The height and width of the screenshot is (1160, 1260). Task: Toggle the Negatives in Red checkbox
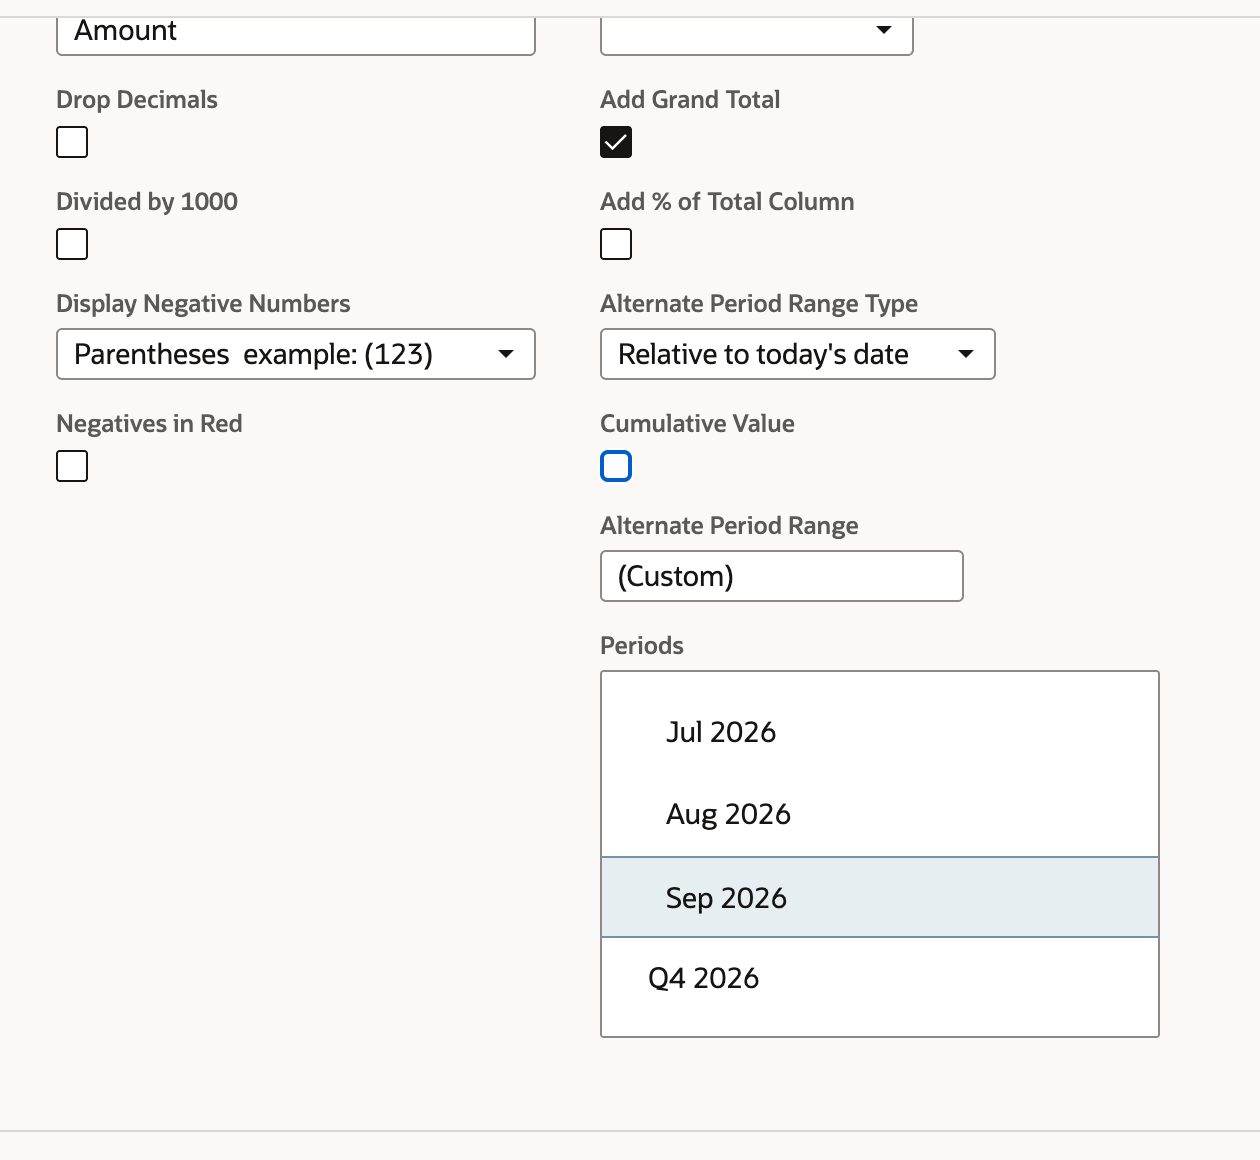tap(72, 466)
